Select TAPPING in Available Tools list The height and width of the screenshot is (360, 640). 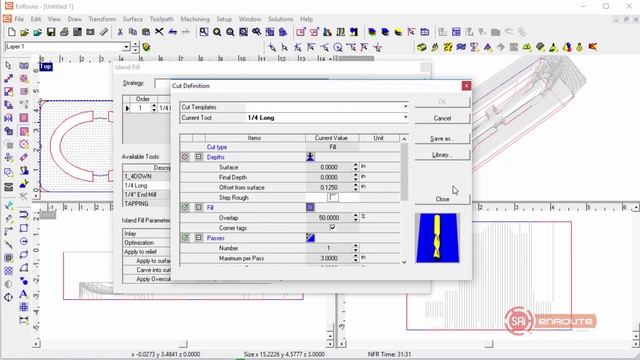[147, 203]
